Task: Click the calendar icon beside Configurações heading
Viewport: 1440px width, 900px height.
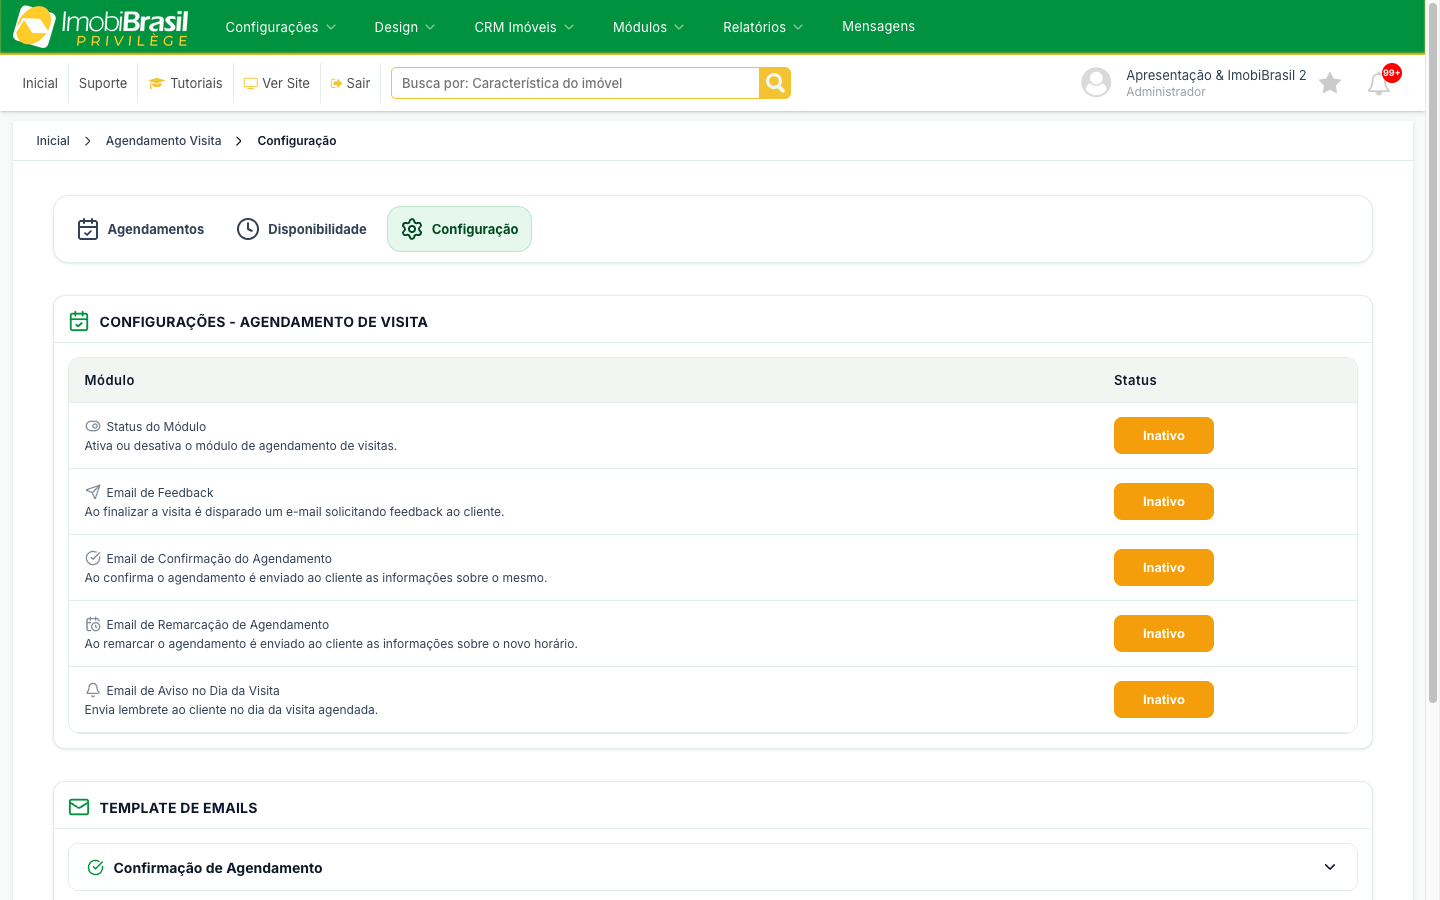Action: 79,321
